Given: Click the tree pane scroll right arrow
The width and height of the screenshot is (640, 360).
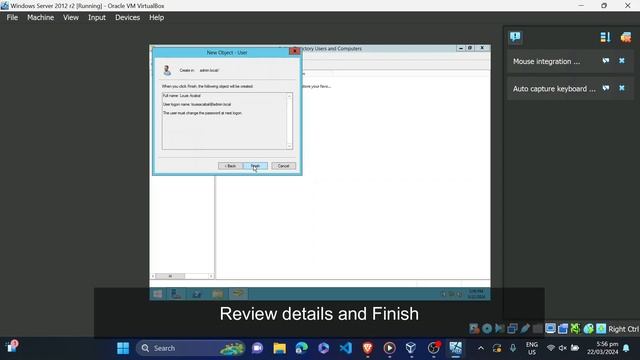Looking at the screenshot, I should [211, 276].
